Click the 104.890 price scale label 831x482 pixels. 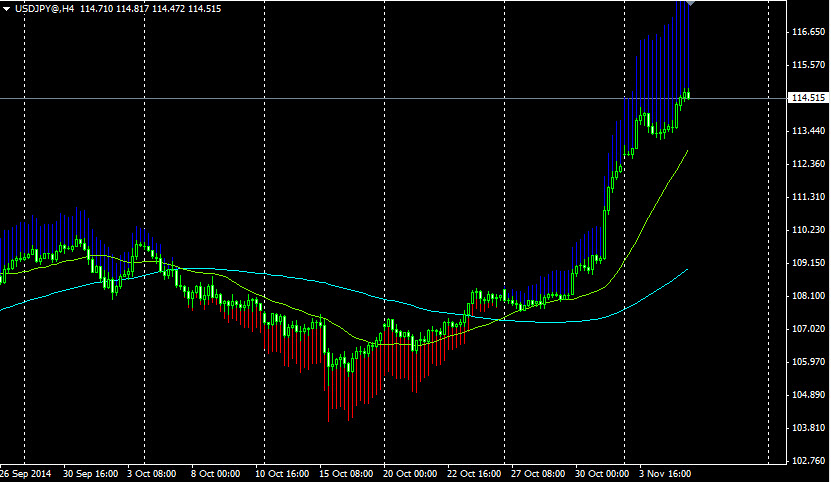click(x=808, y=395)
